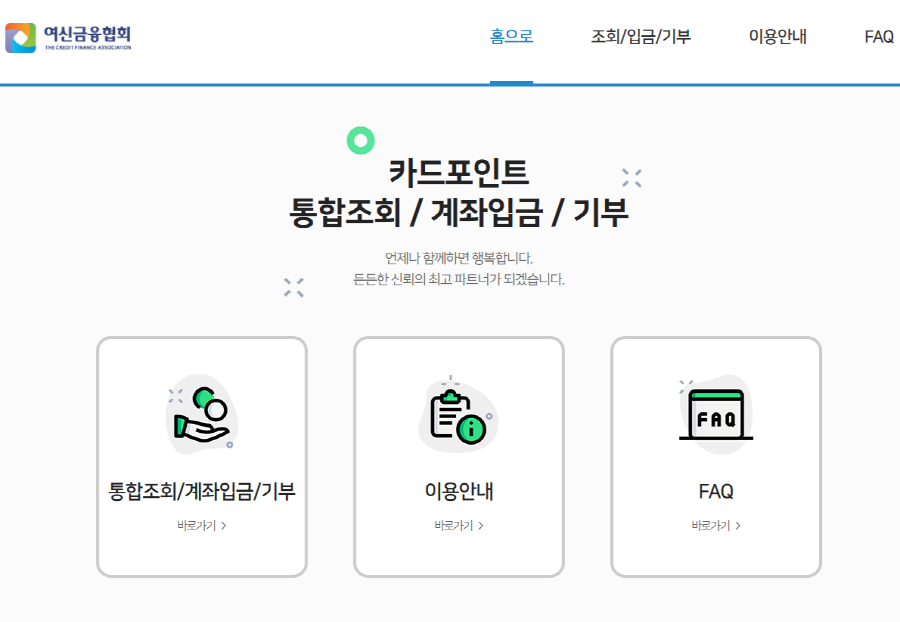Screen dimensions: 900x622
Task: Select the 이용안내 card title
Action: (459, 492)
